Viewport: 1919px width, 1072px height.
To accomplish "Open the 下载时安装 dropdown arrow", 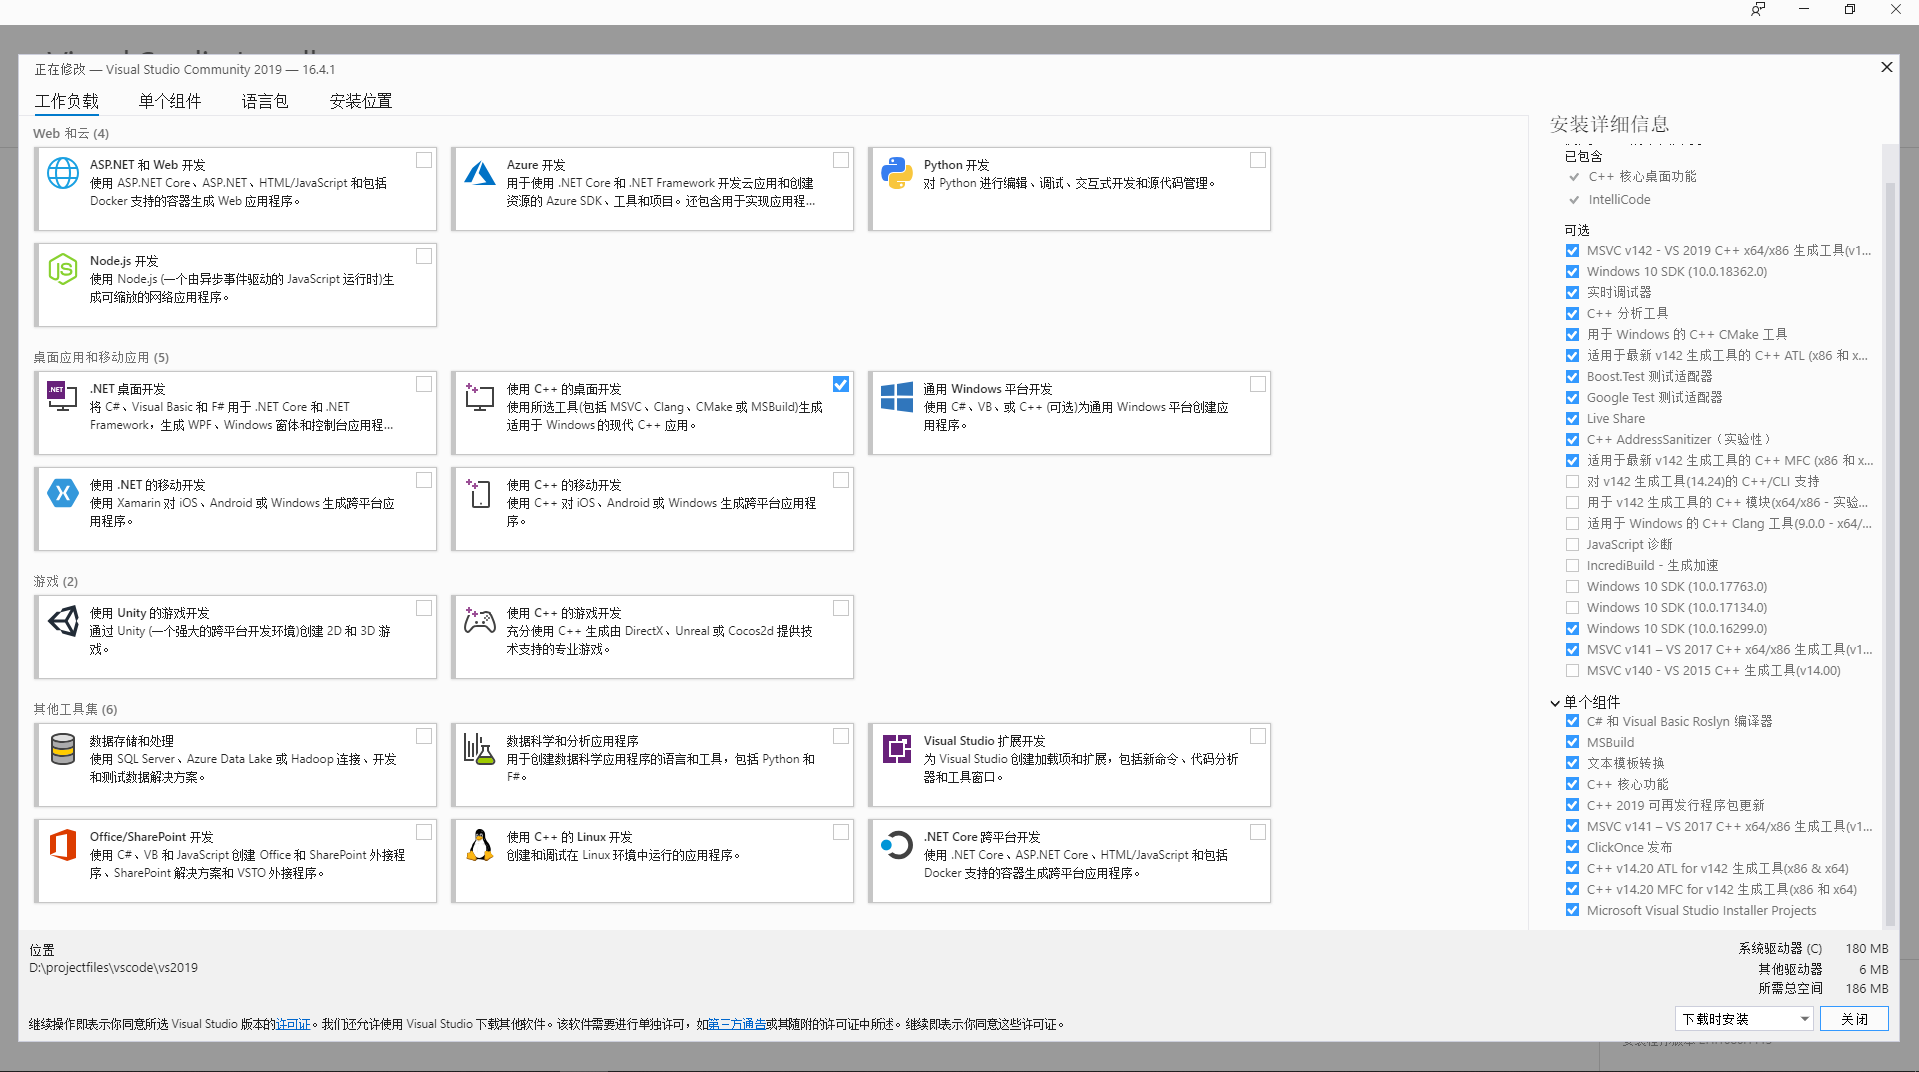I will click(1804, 1019).
